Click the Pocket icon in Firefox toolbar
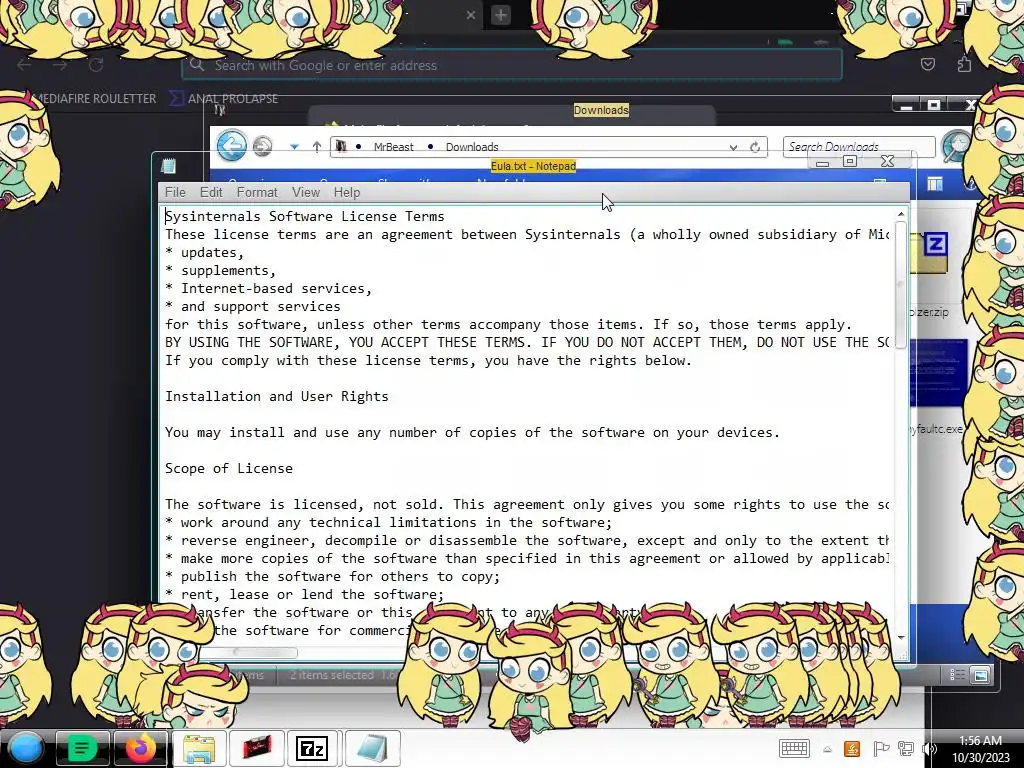Screen dimensions: 1024x768 pos(927,64)
